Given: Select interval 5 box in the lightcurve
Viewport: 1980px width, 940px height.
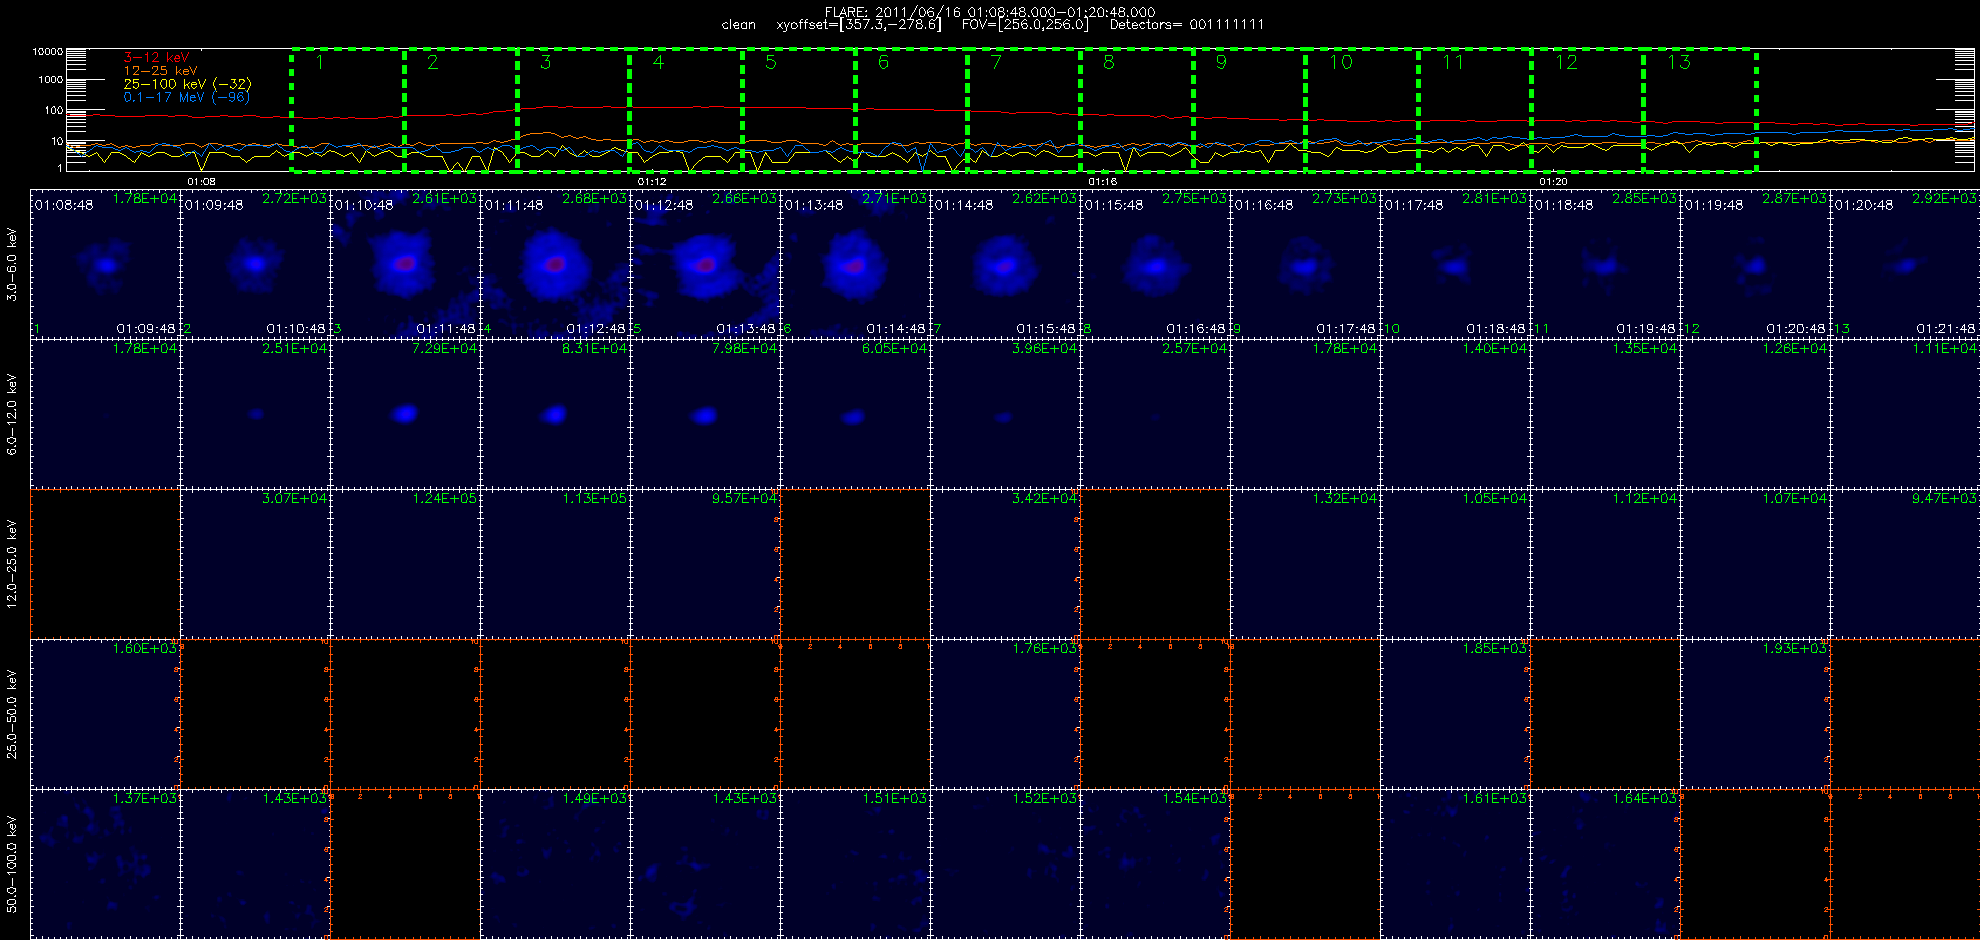Looking at the screenshot, I should click(799, 110).
